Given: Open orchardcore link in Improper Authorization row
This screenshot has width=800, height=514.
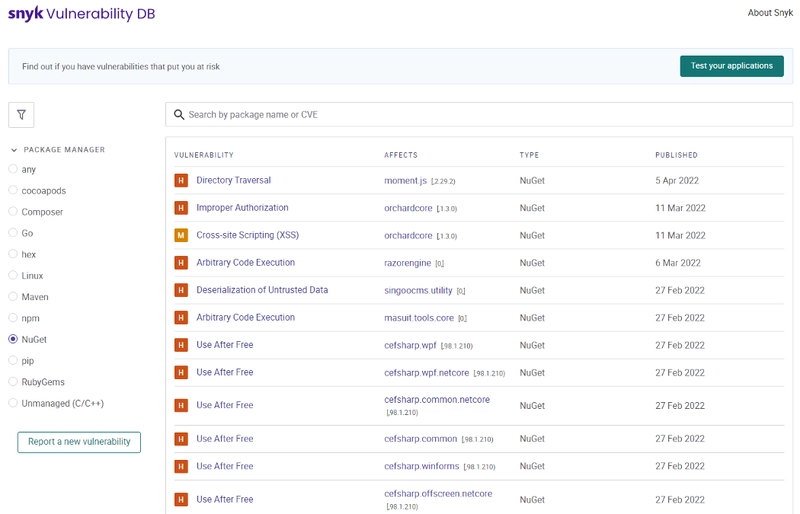Looking at the screenshot, I should tap(408, 208).
